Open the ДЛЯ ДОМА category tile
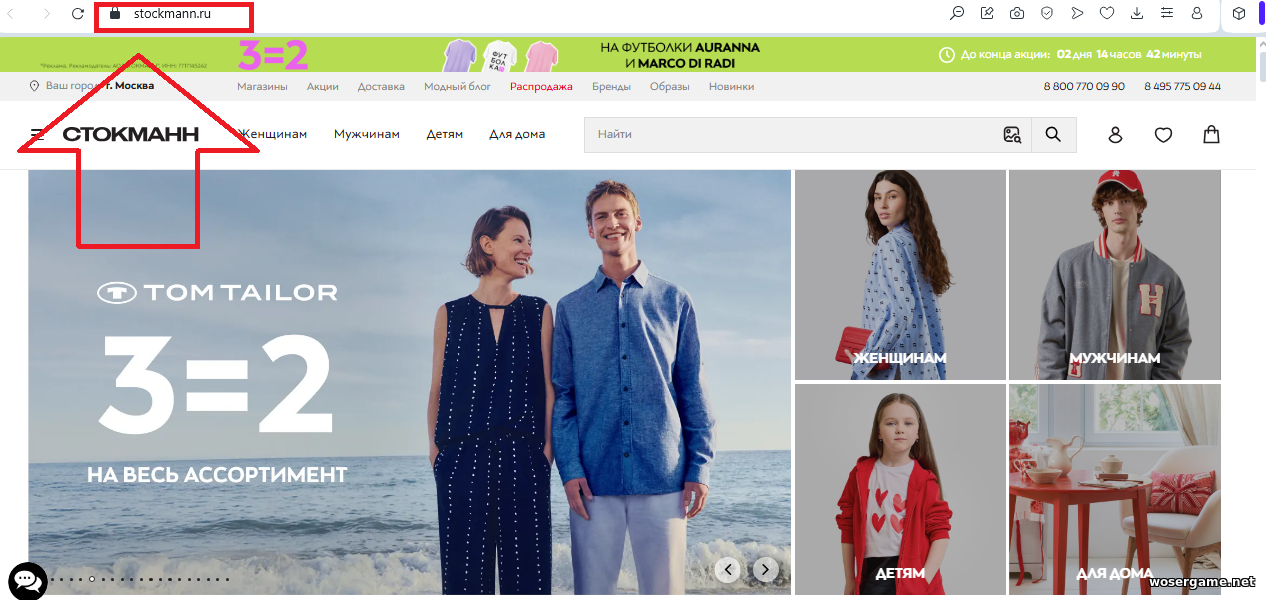 click(1115, 490)
